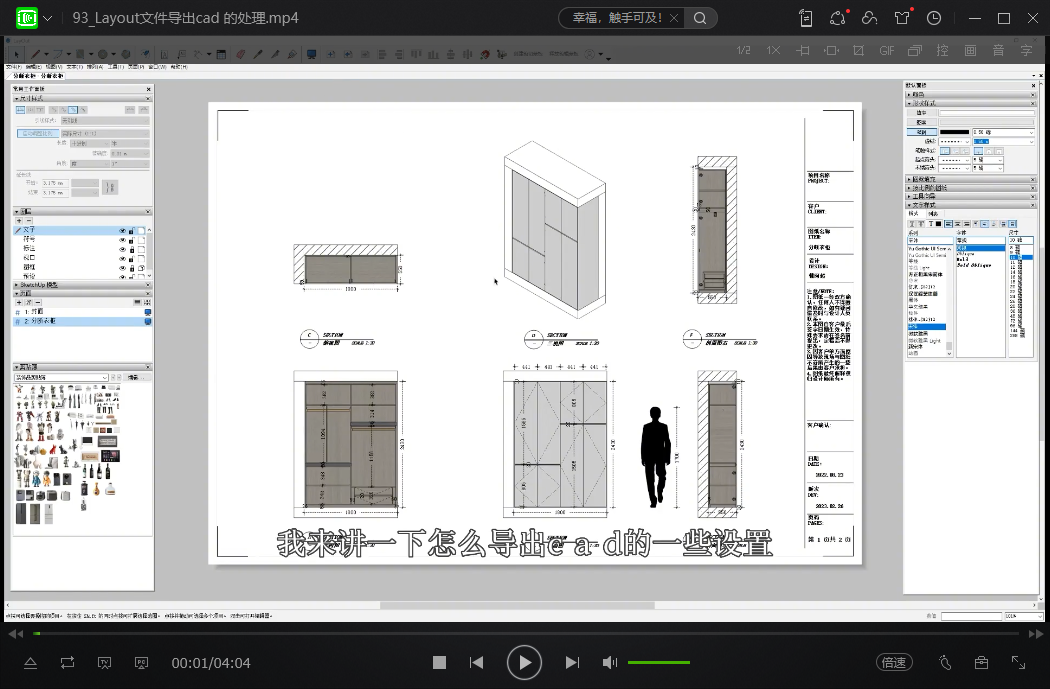This screenshot has width=1050, height=689.
Task: Stop the video playback
Action: [439, 662]
